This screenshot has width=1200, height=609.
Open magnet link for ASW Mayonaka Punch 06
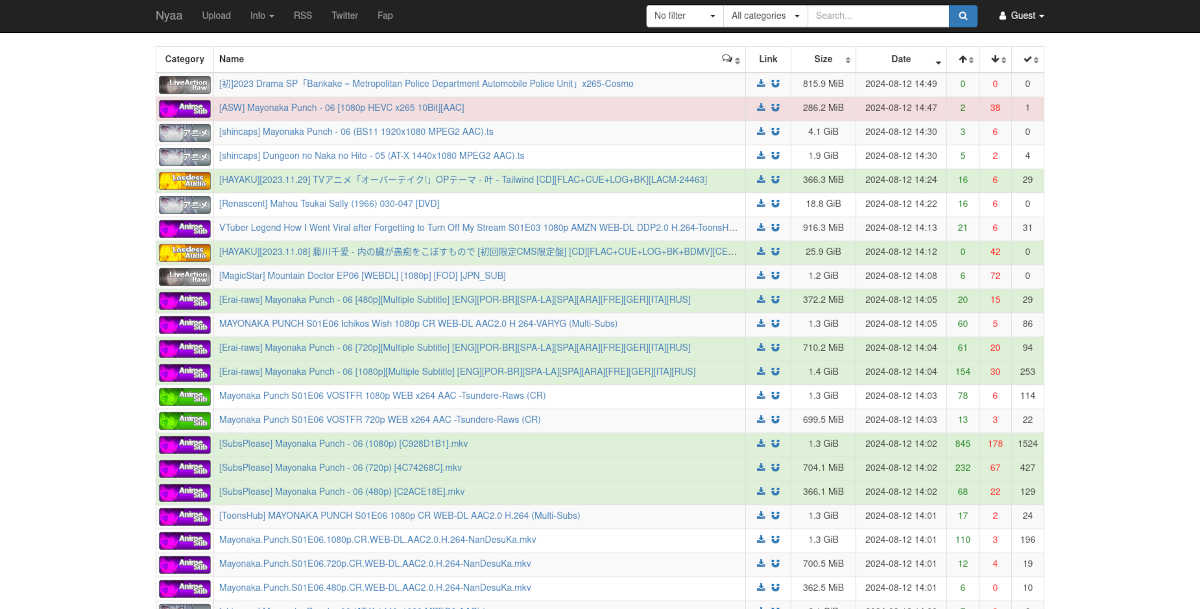tap(775, 108)
